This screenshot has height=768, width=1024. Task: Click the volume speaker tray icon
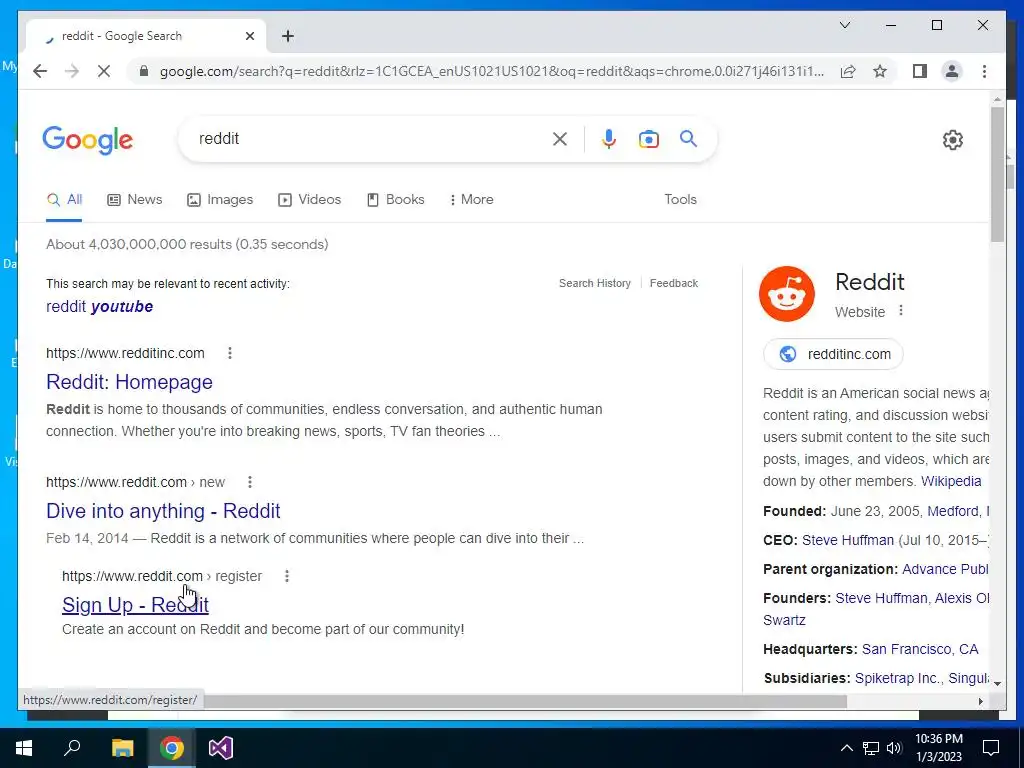pos(893,748)
